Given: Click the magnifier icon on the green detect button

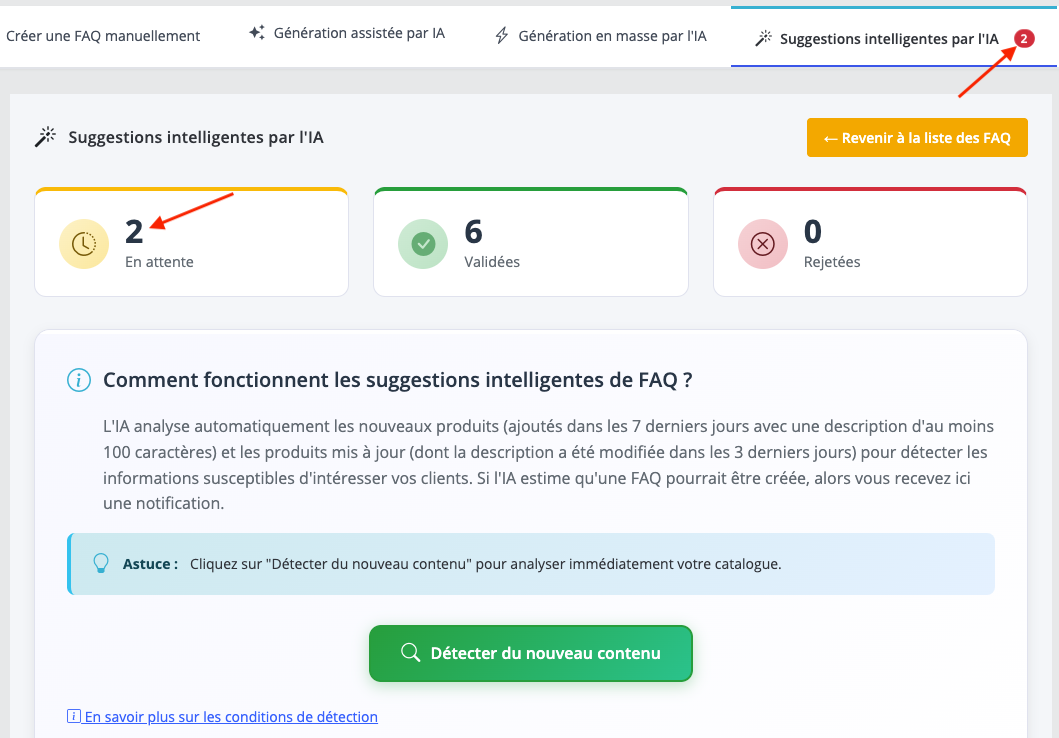Looking at the screenshot, I should point(409,653).
